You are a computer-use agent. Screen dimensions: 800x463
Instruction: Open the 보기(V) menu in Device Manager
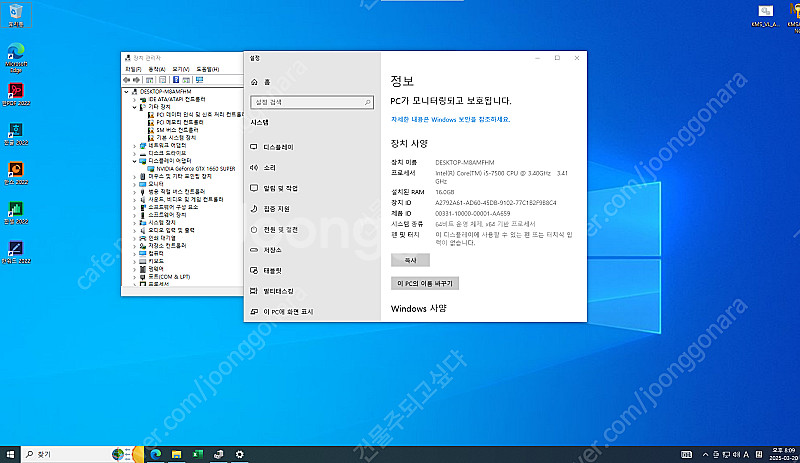point(181,69)
